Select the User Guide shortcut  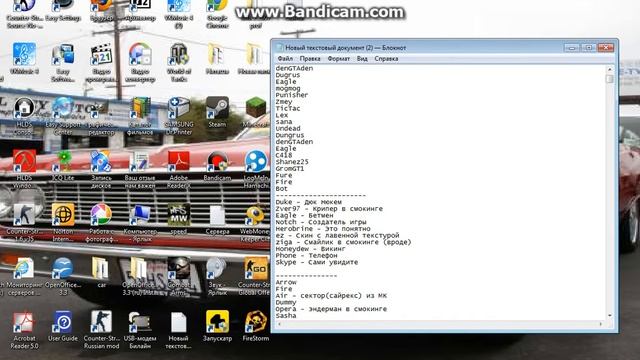(63, 326)
